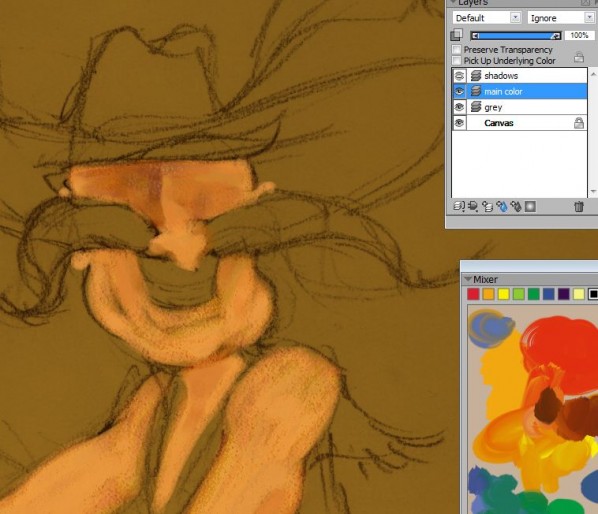Viewport: 598px width, 514px height.
Task: Enable Preserve Transparency checkbox
Action: [x=457, y=50]
